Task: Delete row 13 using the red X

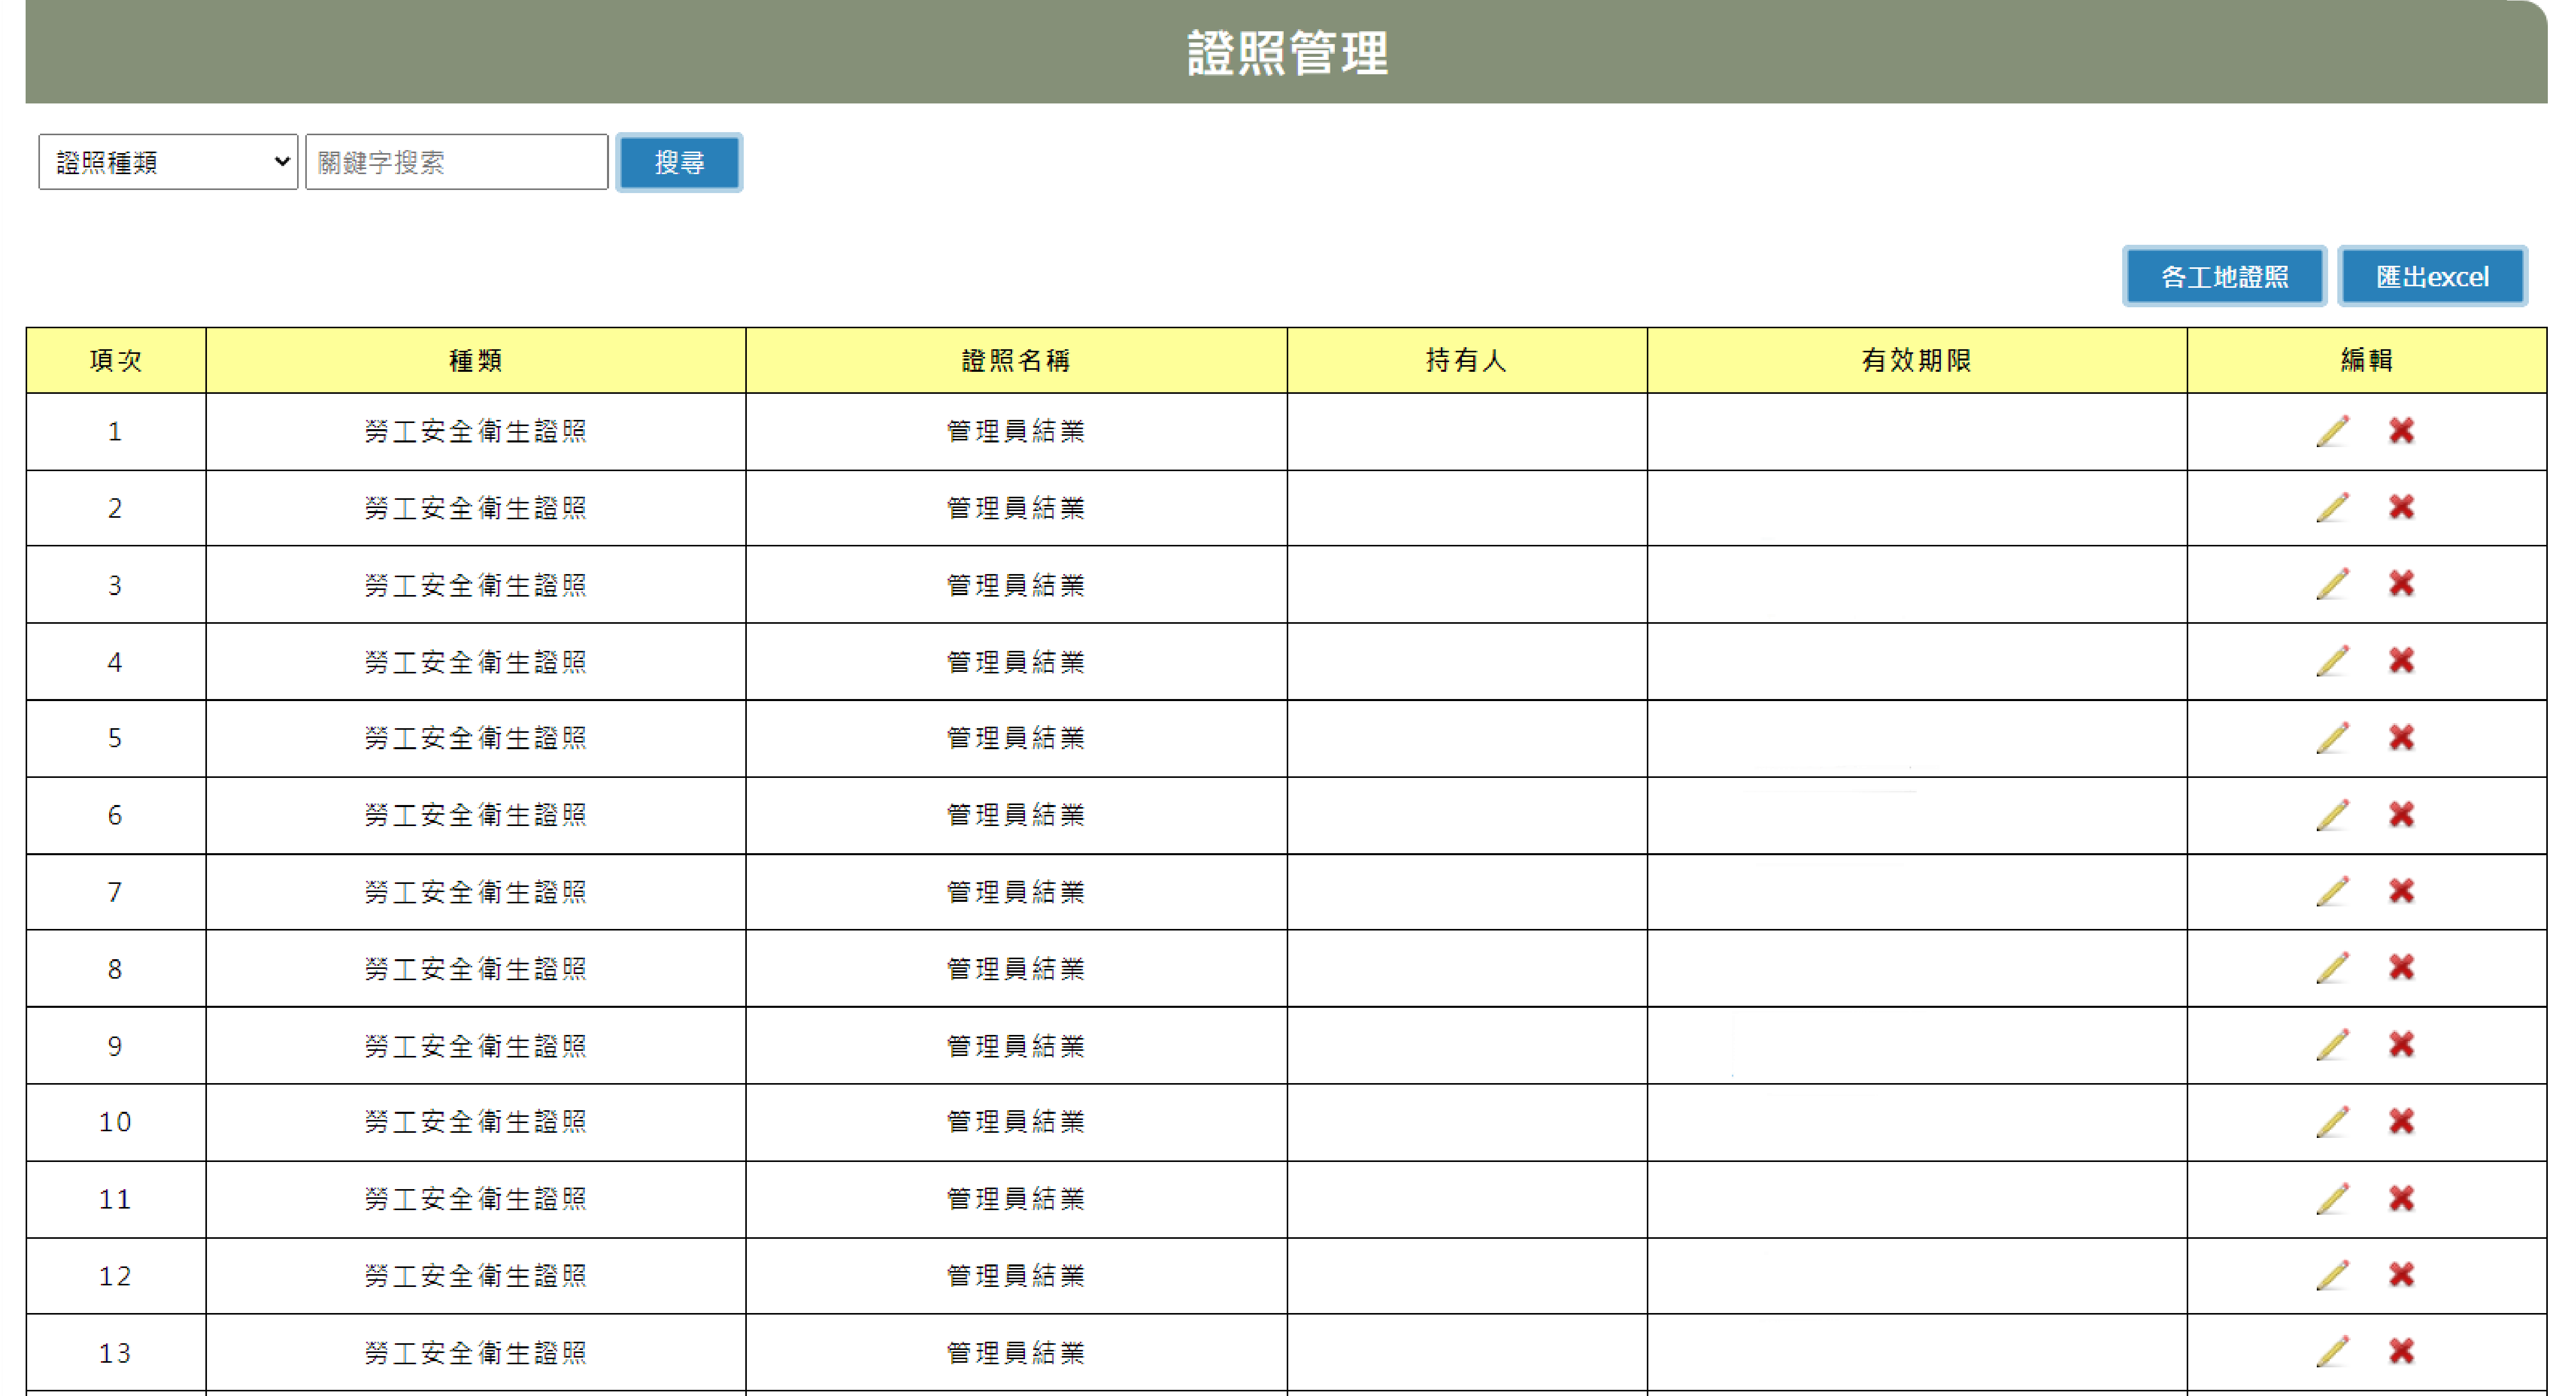Action: [x=2401, y=1352]
